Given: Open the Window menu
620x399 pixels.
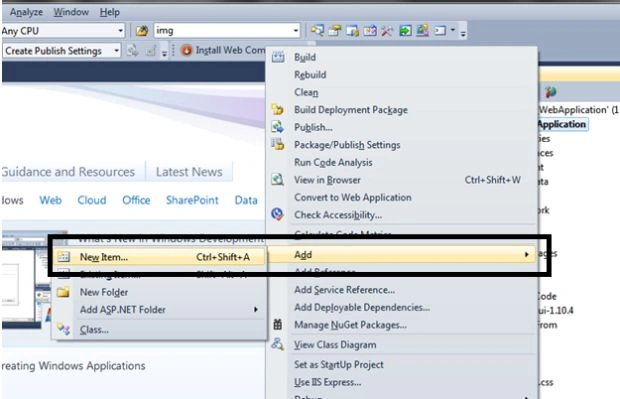Looking at the screenshot, I should (71, 12).
